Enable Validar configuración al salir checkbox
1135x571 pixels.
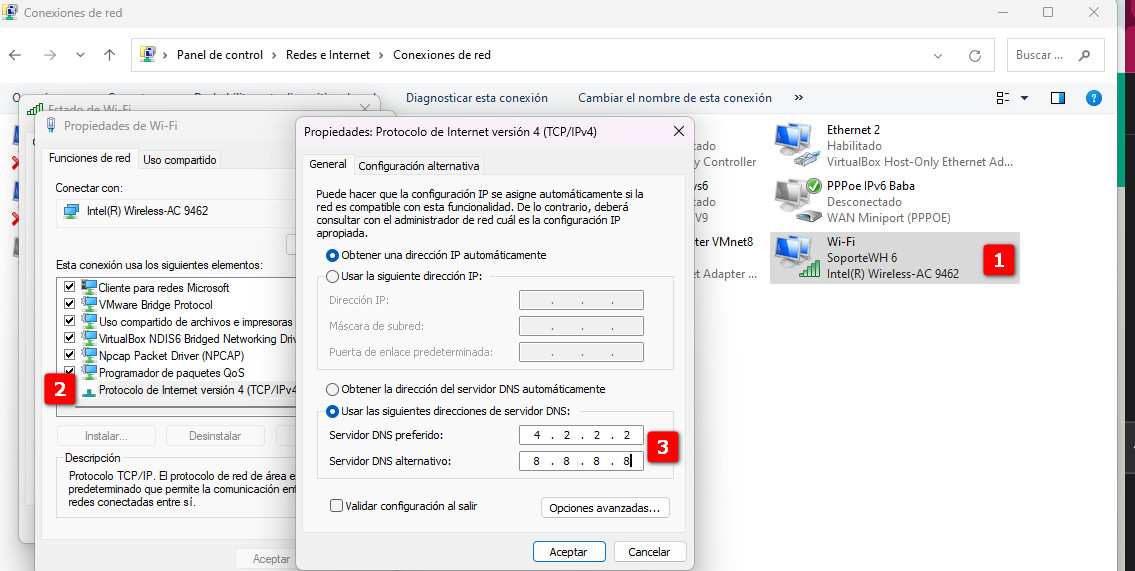click(x=337, y=506)
